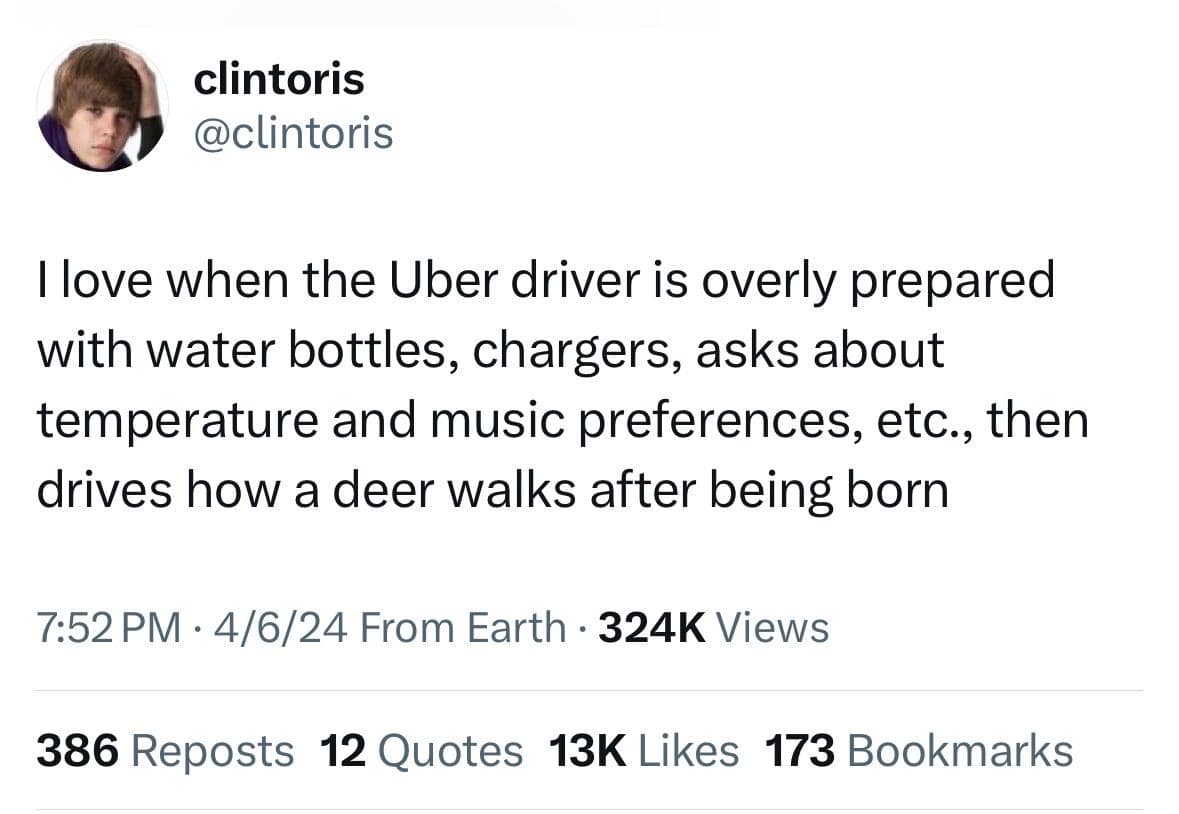Click the word Views label

pyautogui.click(x=773, y=628)
